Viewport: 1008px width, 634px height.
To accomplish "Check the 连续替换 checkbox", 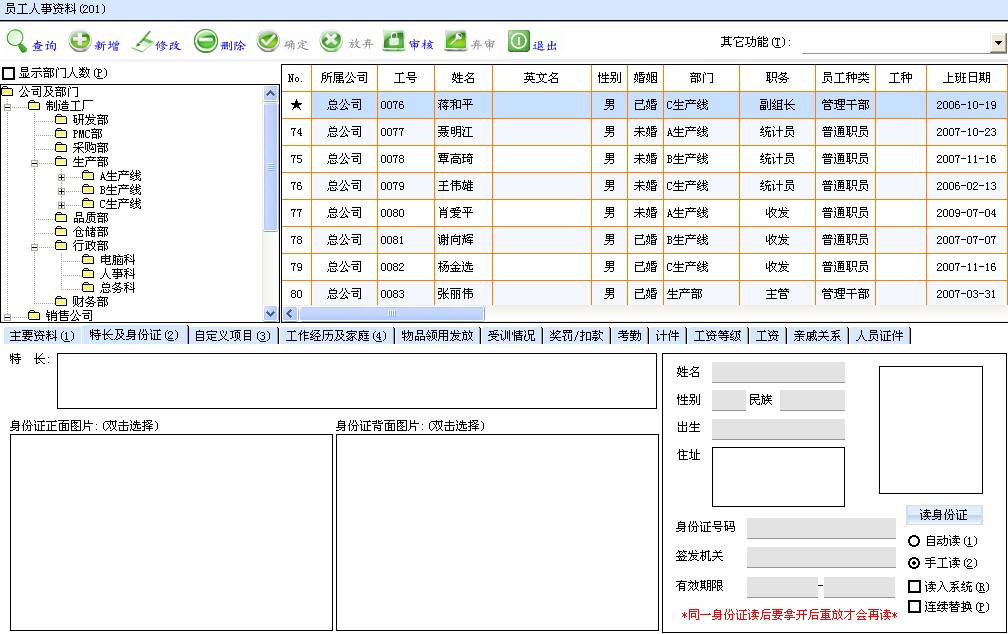I will pyautogui.click(x=914, y=606).
